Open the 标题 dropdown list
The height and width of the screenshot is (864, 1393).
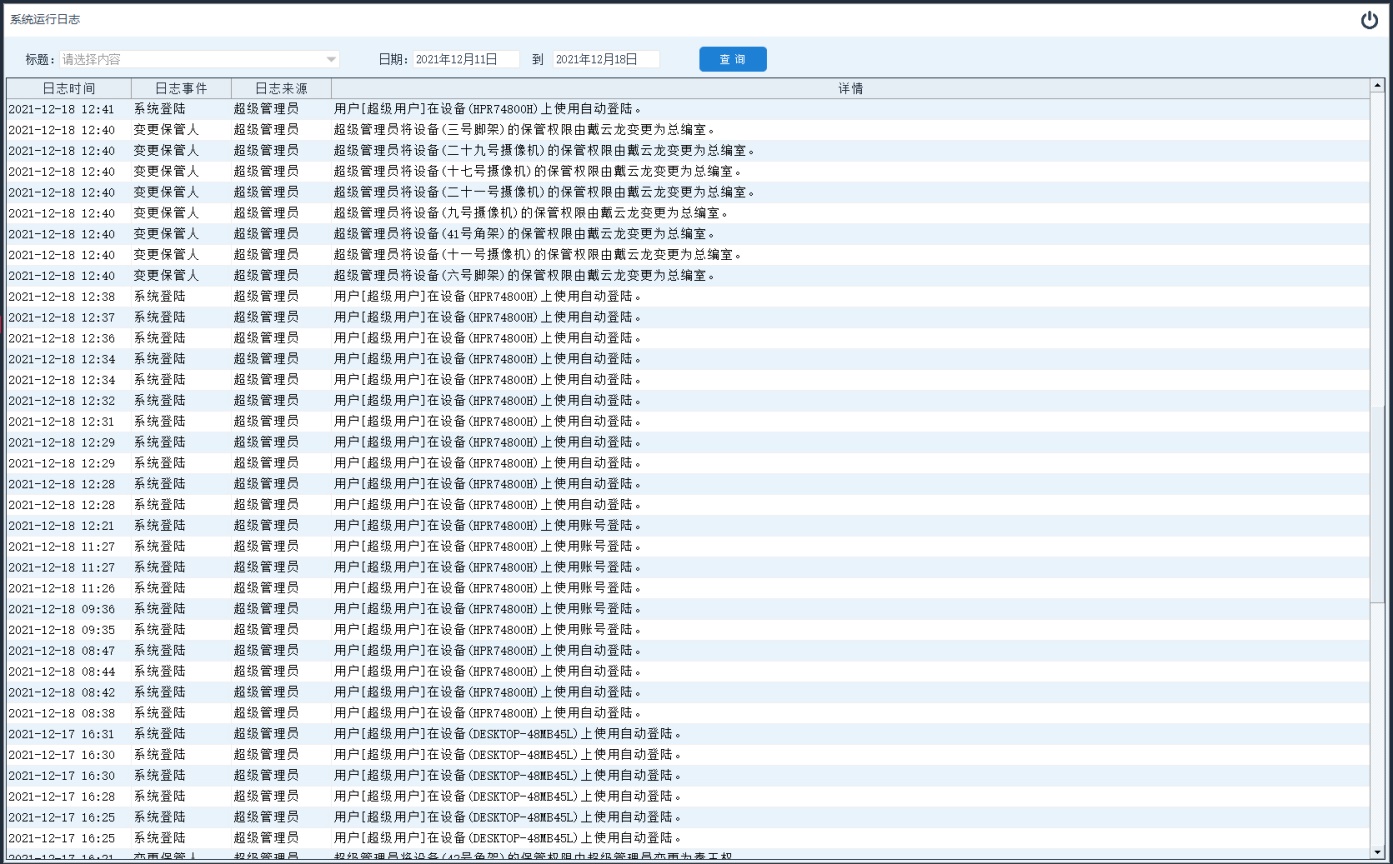coord(331,60)
